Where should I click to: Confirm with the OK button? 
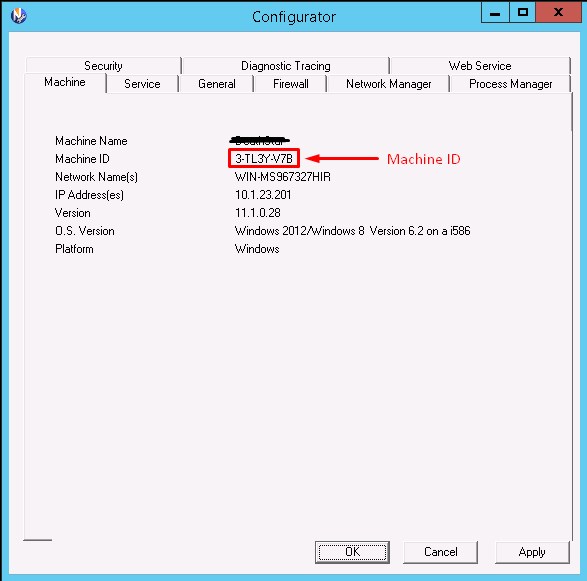click(x=352, y=552)
